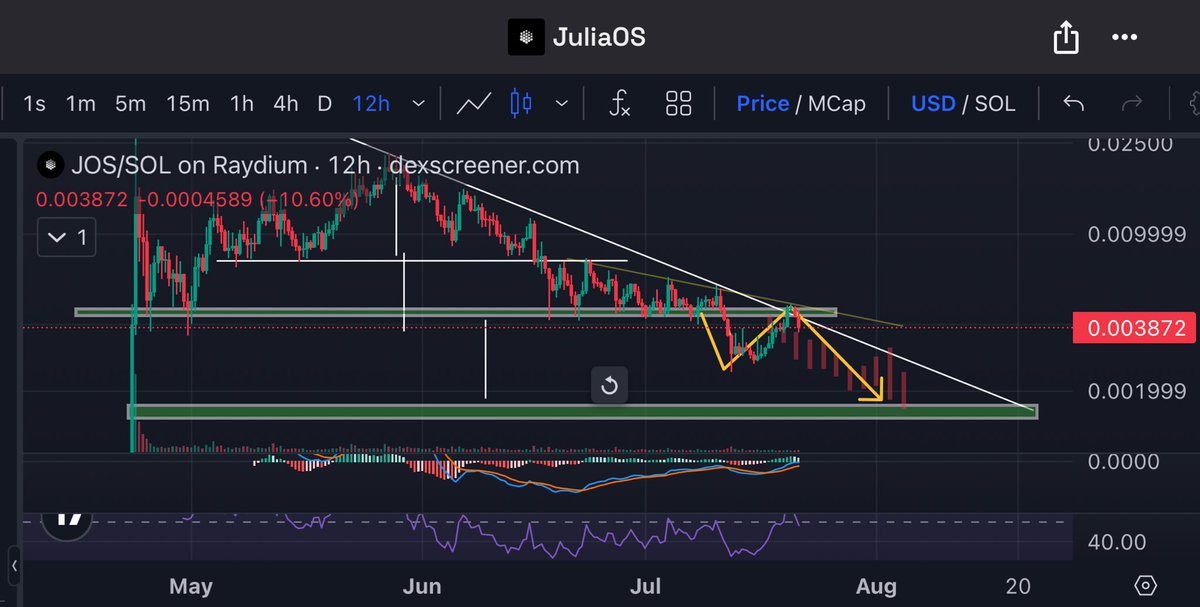Viewport: 1200px width, 607px height.
Task: Tap the share icon in header
Action: click(x=1066, y=38)
